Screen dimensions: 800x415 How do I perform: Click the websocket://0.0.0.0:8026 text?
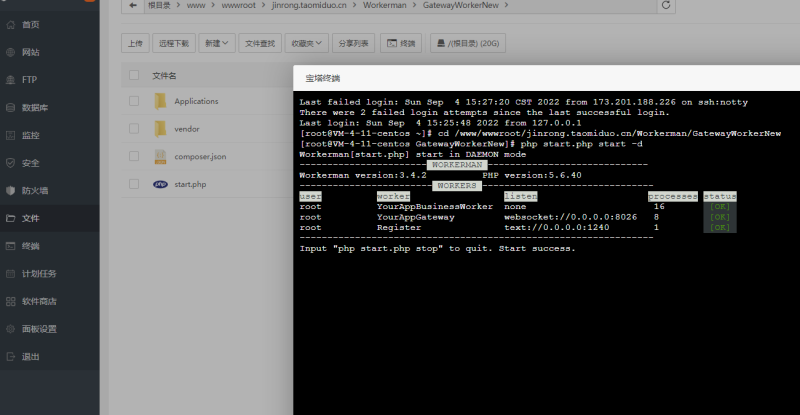[570, 217]
